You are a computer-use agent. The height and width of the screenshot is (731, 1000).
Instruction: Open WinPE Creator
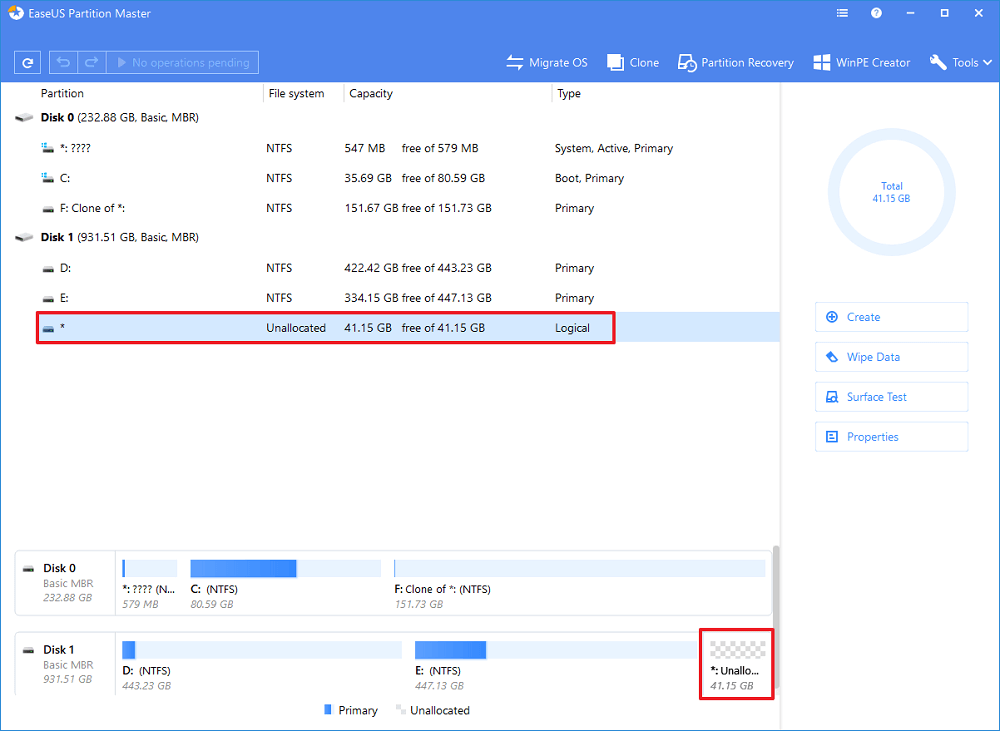point(861,63)
